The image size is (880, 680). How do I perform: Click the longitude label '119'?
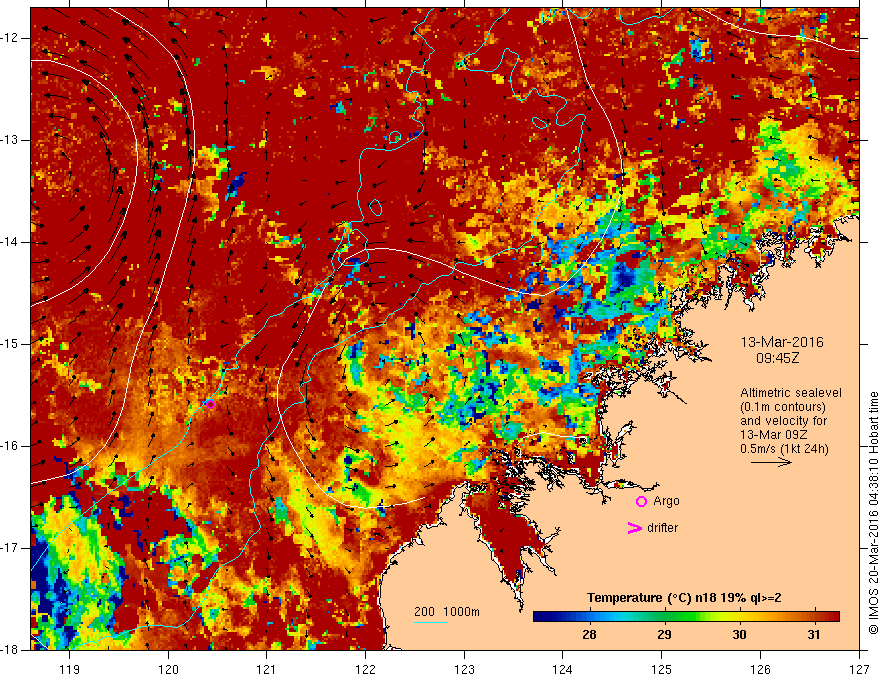click(70, 669)
